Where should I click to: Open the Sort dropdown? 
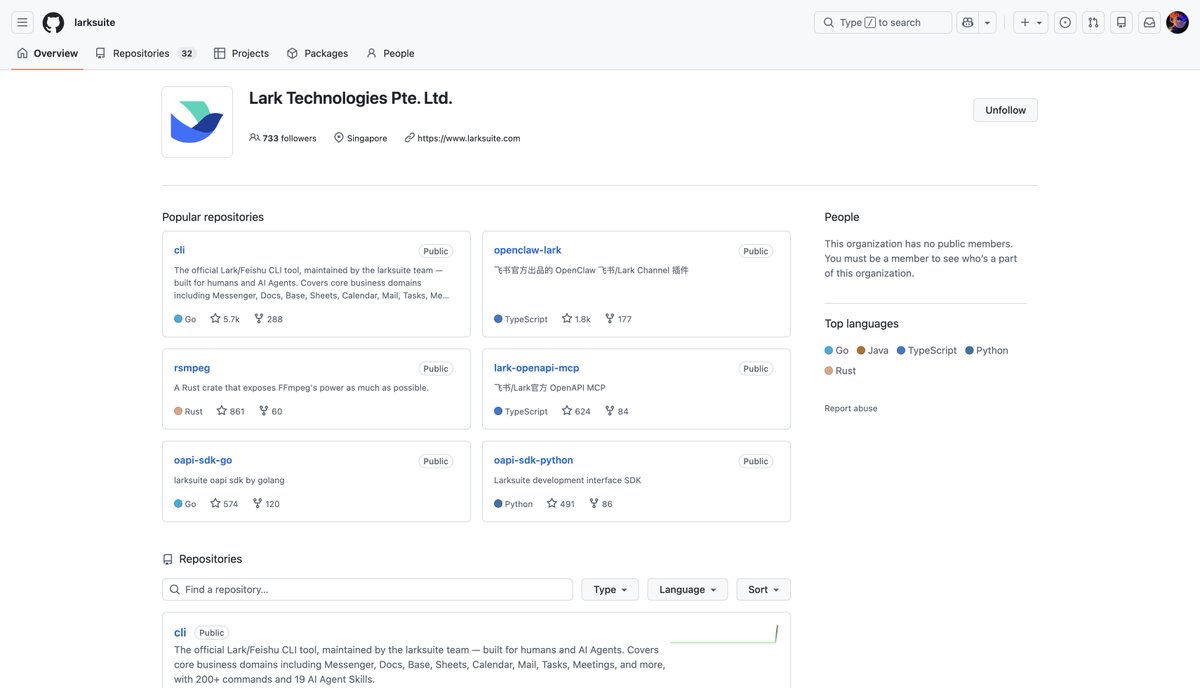pyautogui.click(x=763, y=589)
